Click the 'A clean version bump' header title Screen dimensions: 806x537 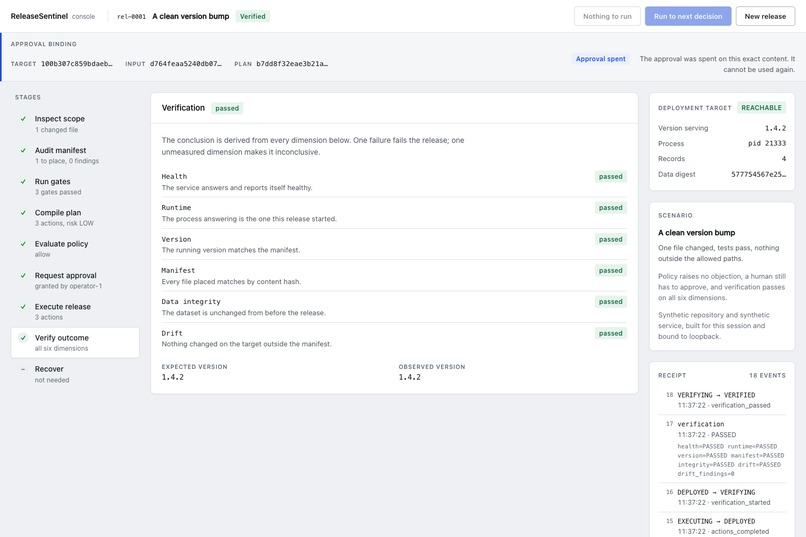point(191,16)
